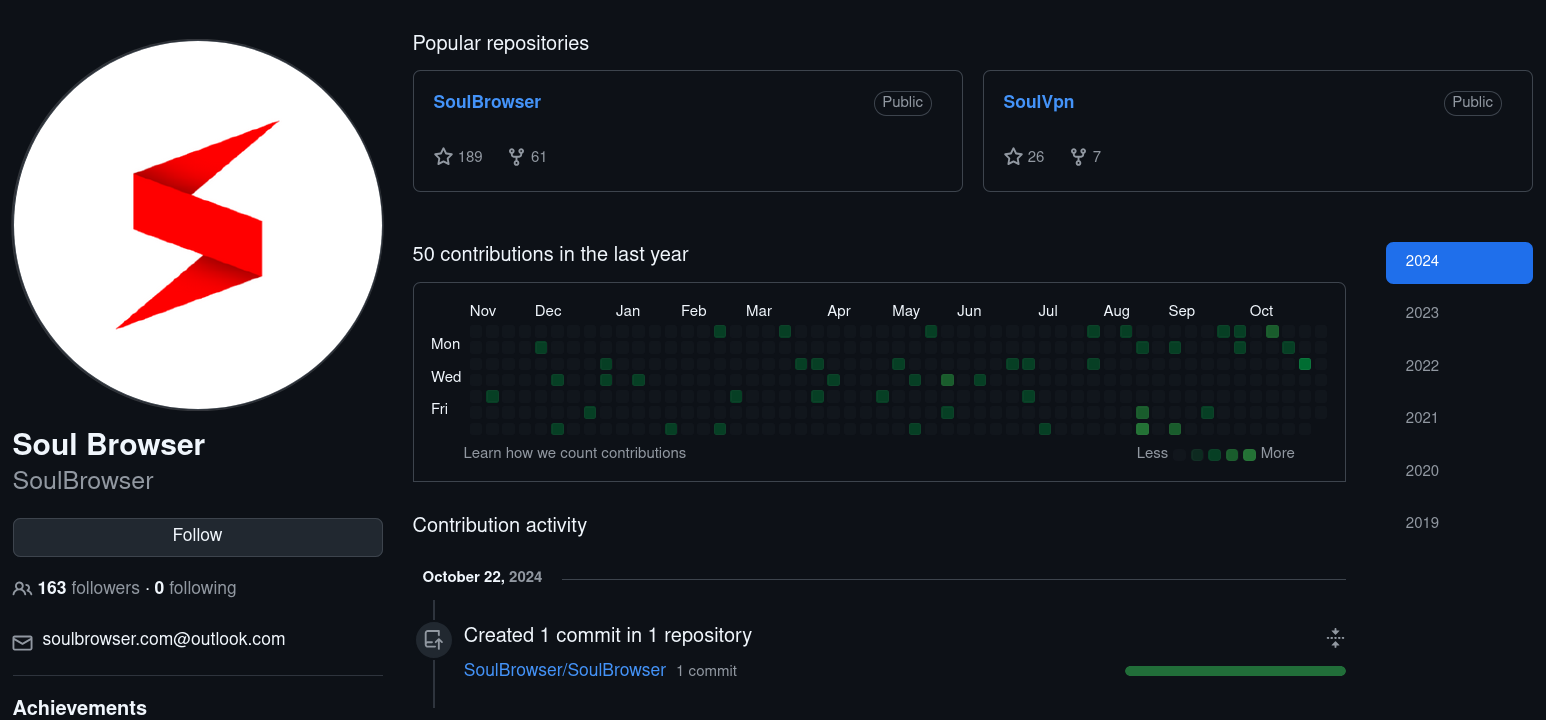The height and width of the screenshot is (720, 1546).
Task: Click the green commit progress bar
Action: point(1235,671)
